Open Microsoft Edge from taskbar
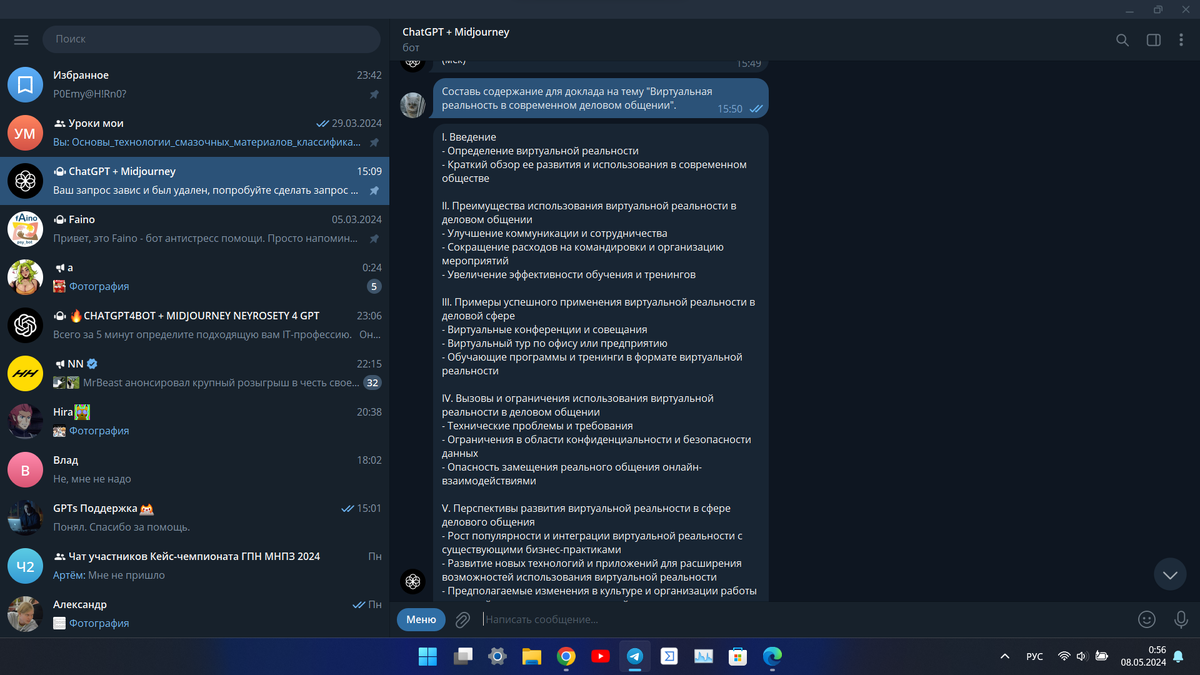1200x675 pixels. (x=772, y=656)
